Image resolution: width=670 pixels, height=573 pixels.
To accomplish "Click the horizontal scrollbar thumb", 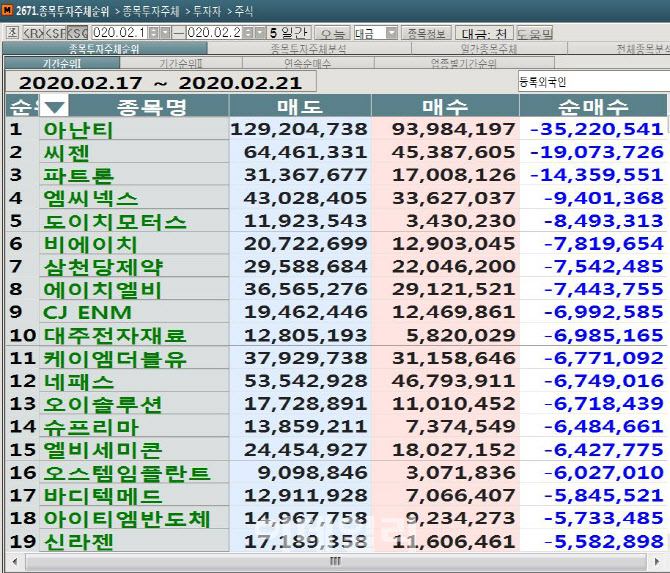I will (335, 561).
